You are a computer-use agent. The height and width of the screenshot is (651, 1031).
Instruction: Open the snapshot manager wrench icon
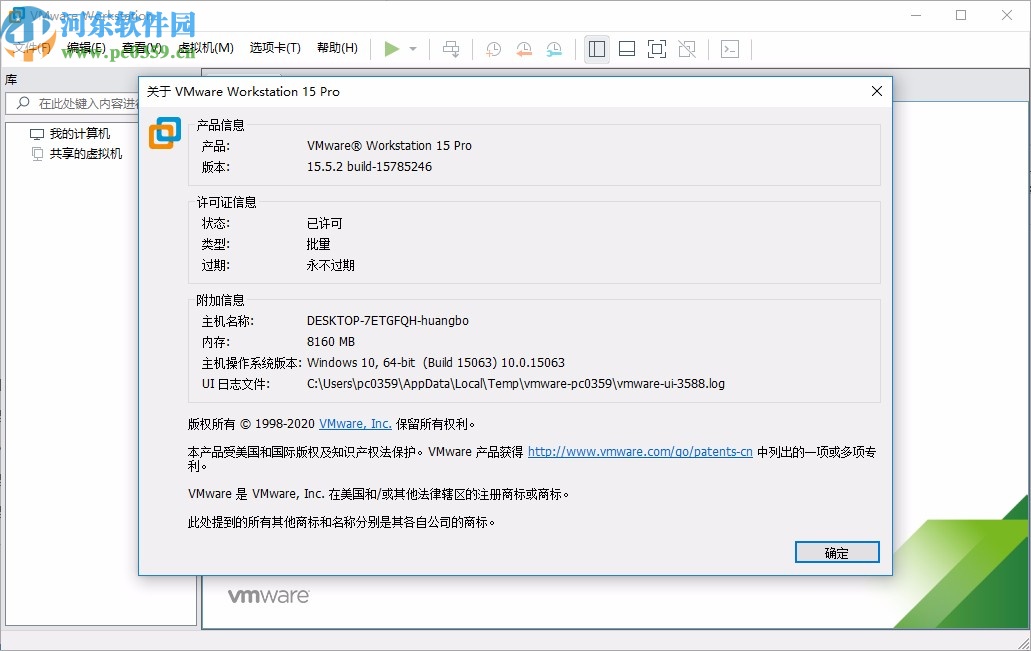tap(553, 48)
